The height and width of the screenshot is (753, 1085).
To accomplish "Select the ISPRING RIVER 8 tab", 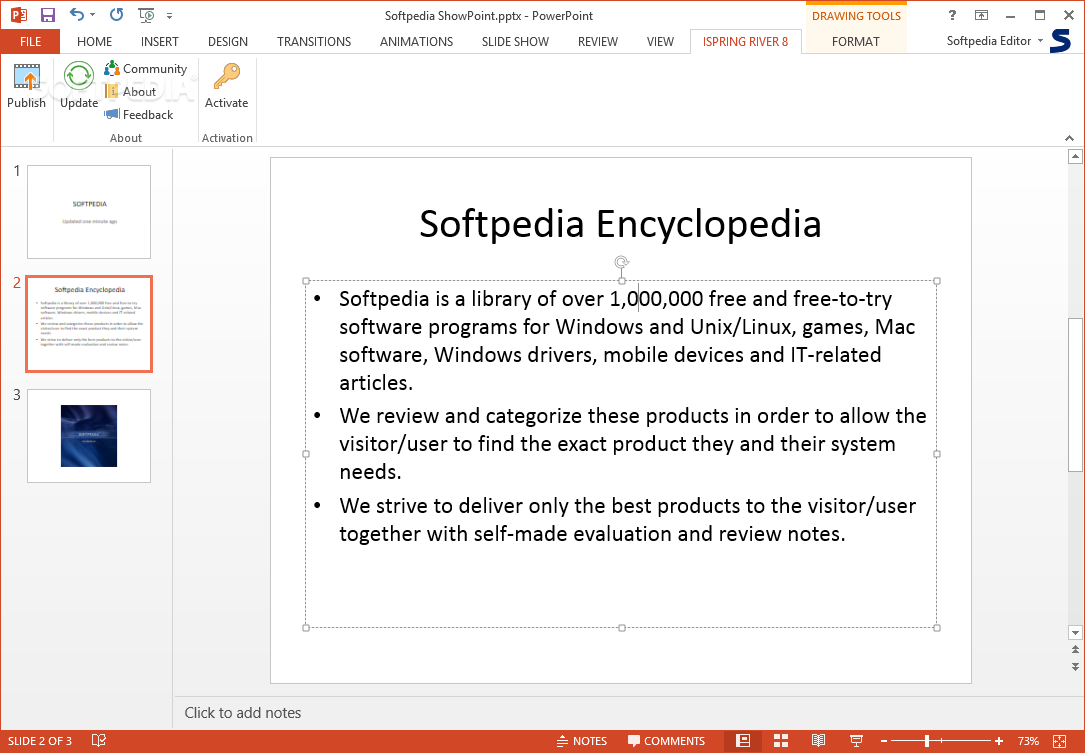I will point(745,42).
